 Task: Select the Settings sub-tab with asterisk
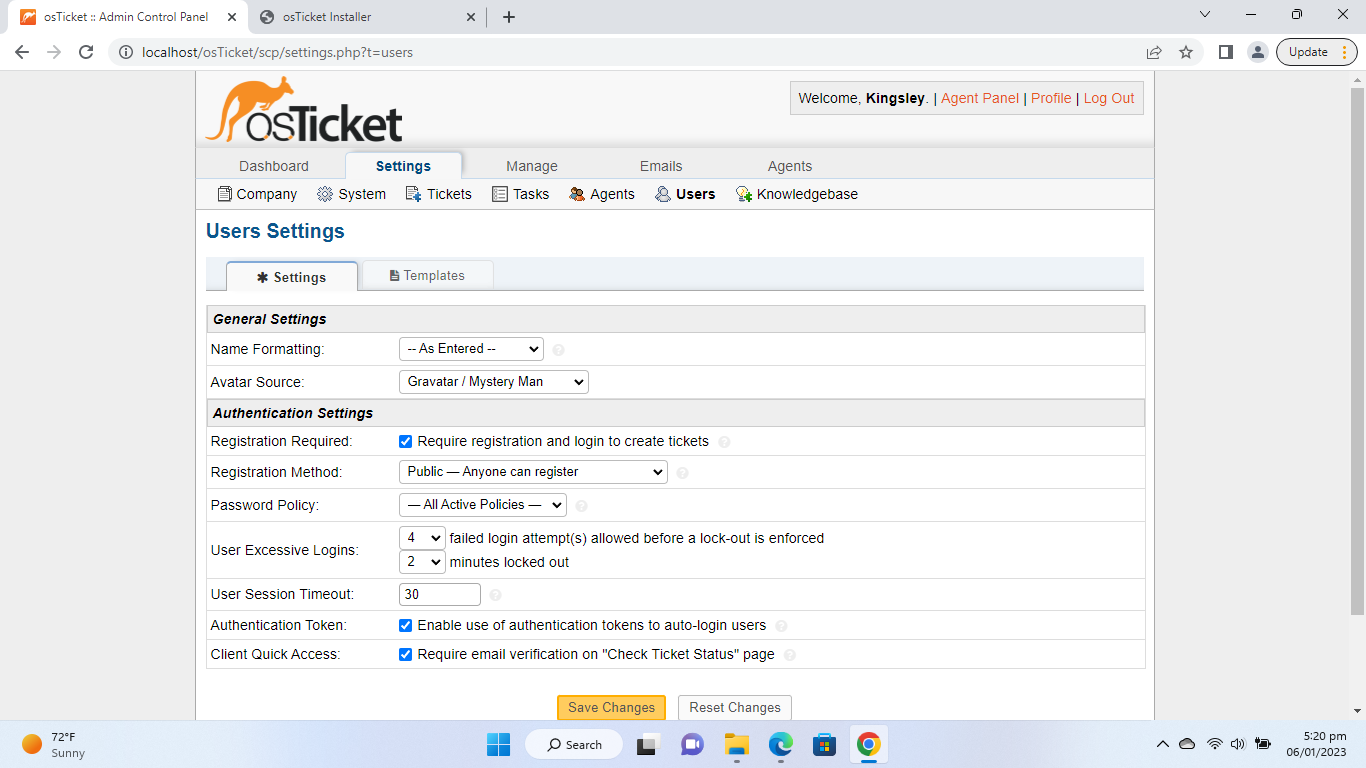coord(292,277)
